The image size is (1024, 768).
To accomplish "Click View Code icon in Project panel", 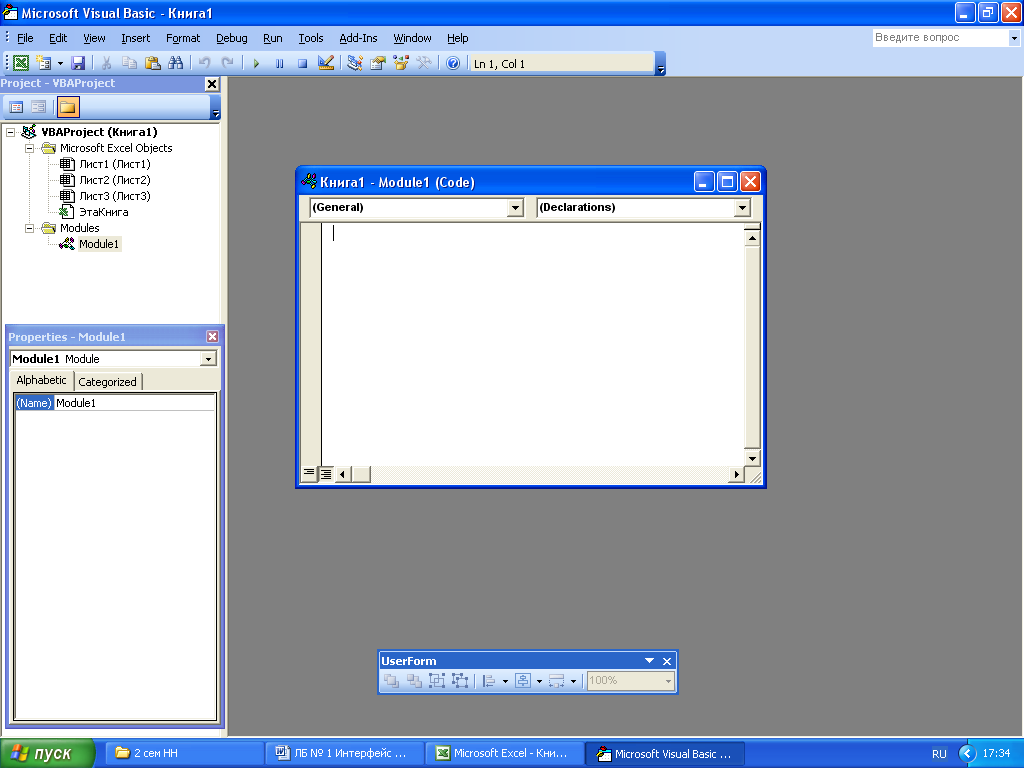I will (x=16, y=106).
